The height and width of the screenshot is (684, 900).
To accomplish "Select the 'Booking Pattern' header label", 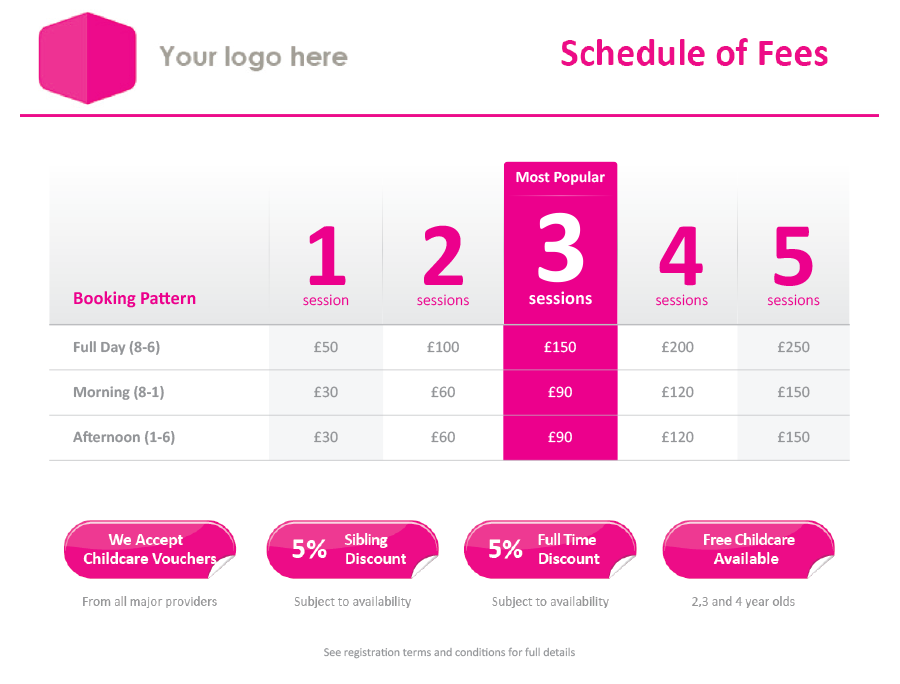I will click(x=134, y=298).
